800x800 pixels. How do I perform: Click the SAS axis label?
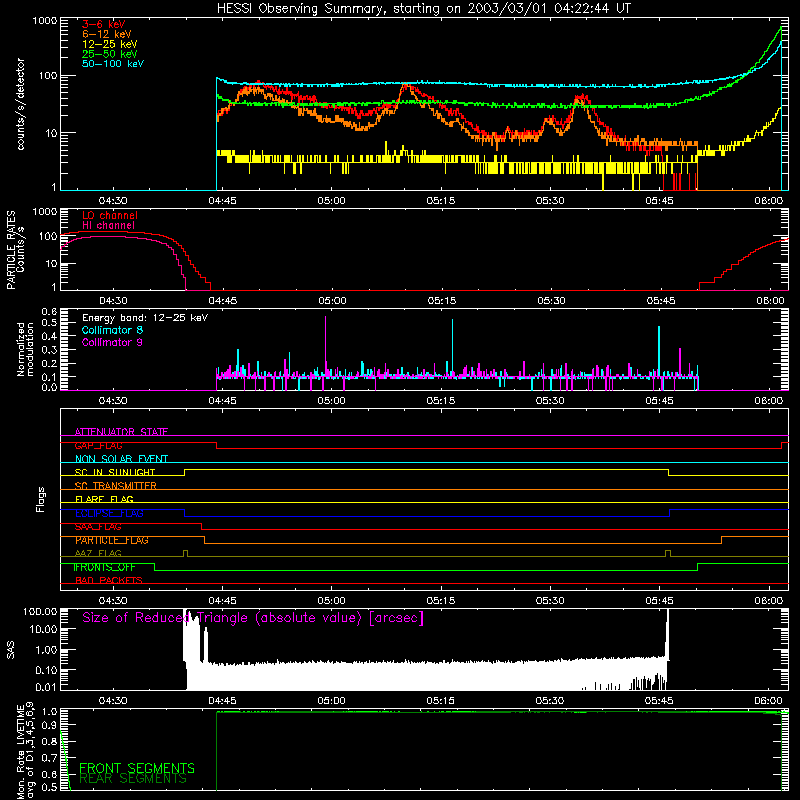click(10, 651)
